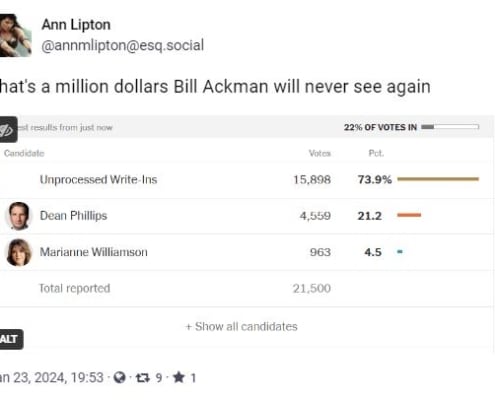The image size is (495, 400).
Task: Click the Unprocessed Write-Ins percentage bar
Action: [438, 179]
